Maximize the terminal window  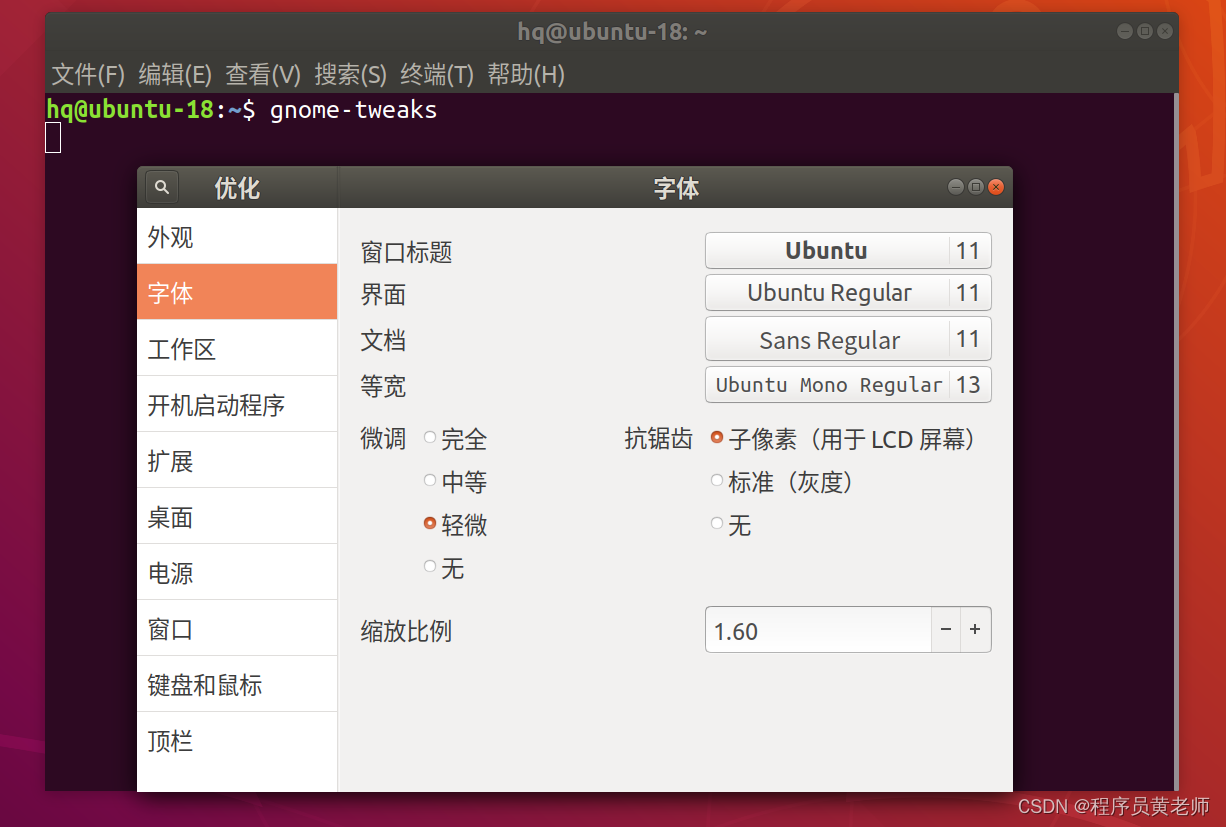[x=1145, y=31]
